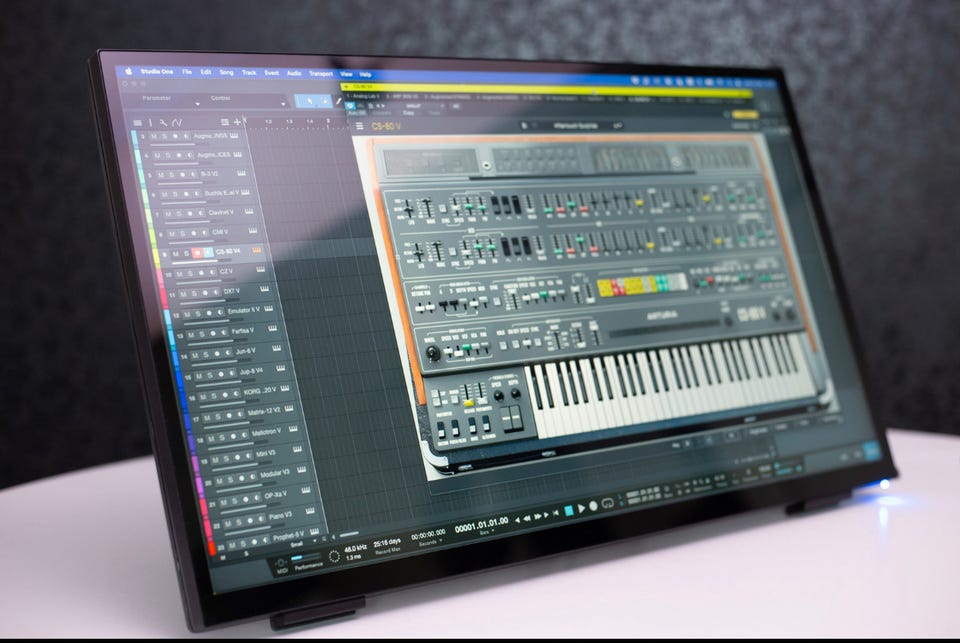Open the Track menu

click(x=249, y=72)
